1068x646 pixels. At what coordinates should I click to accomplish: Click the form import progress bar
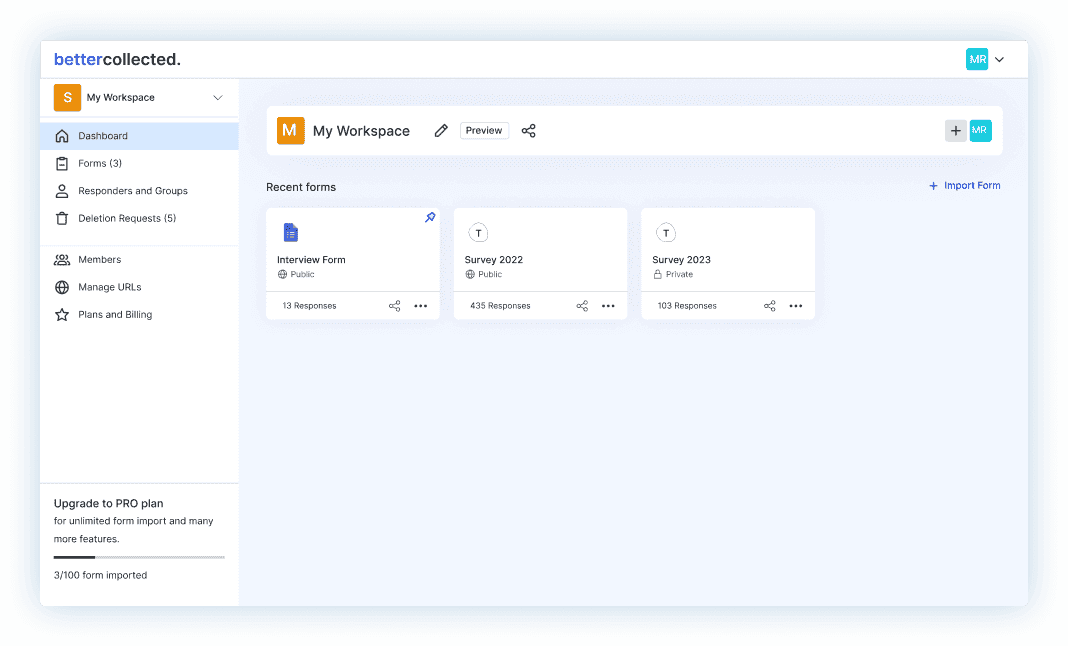pyautogui.click(x=139, y=557)
